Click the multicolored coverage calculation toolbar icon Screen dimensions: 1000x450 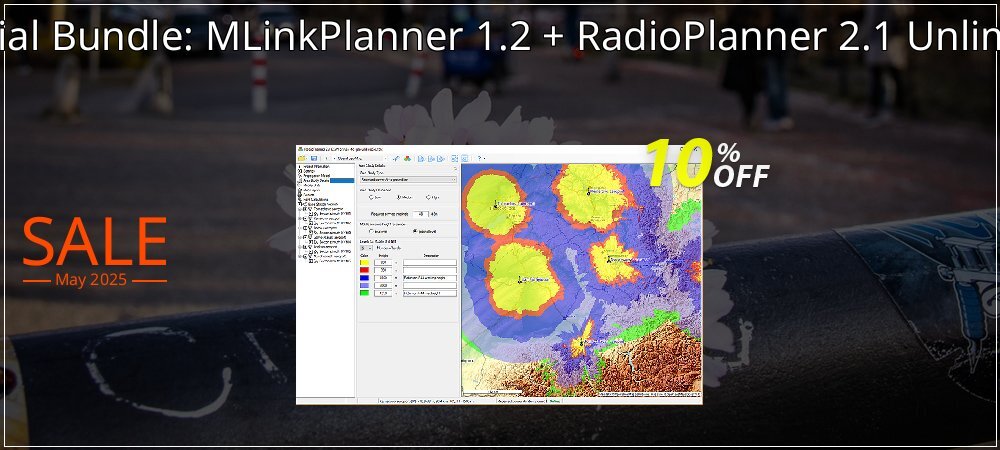coord(408,158)
